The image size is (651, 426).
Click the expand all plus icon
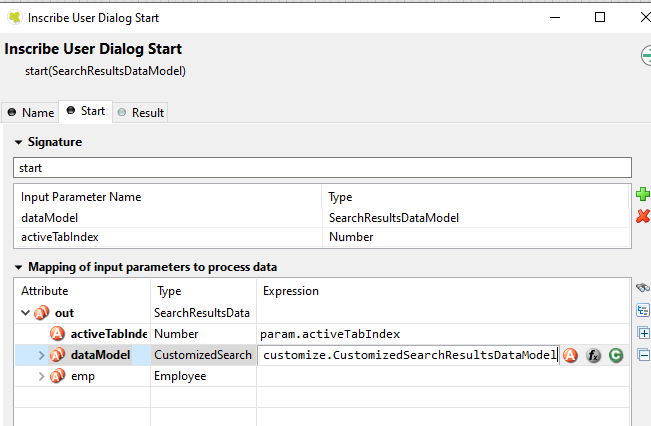pos(643,333)
